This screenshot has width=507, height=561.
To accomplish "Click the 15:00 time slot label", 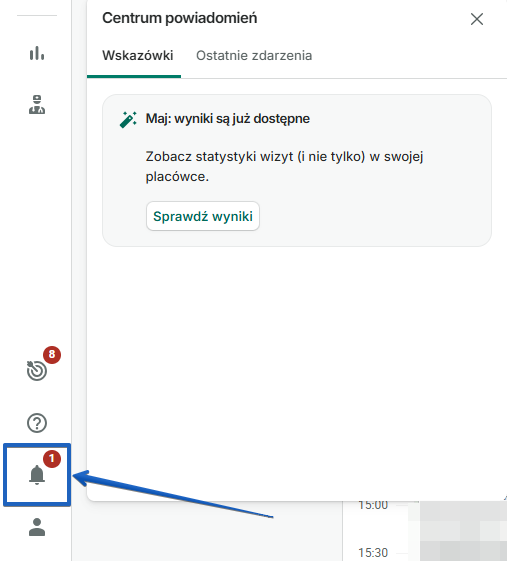I will (x=373, y=505).
